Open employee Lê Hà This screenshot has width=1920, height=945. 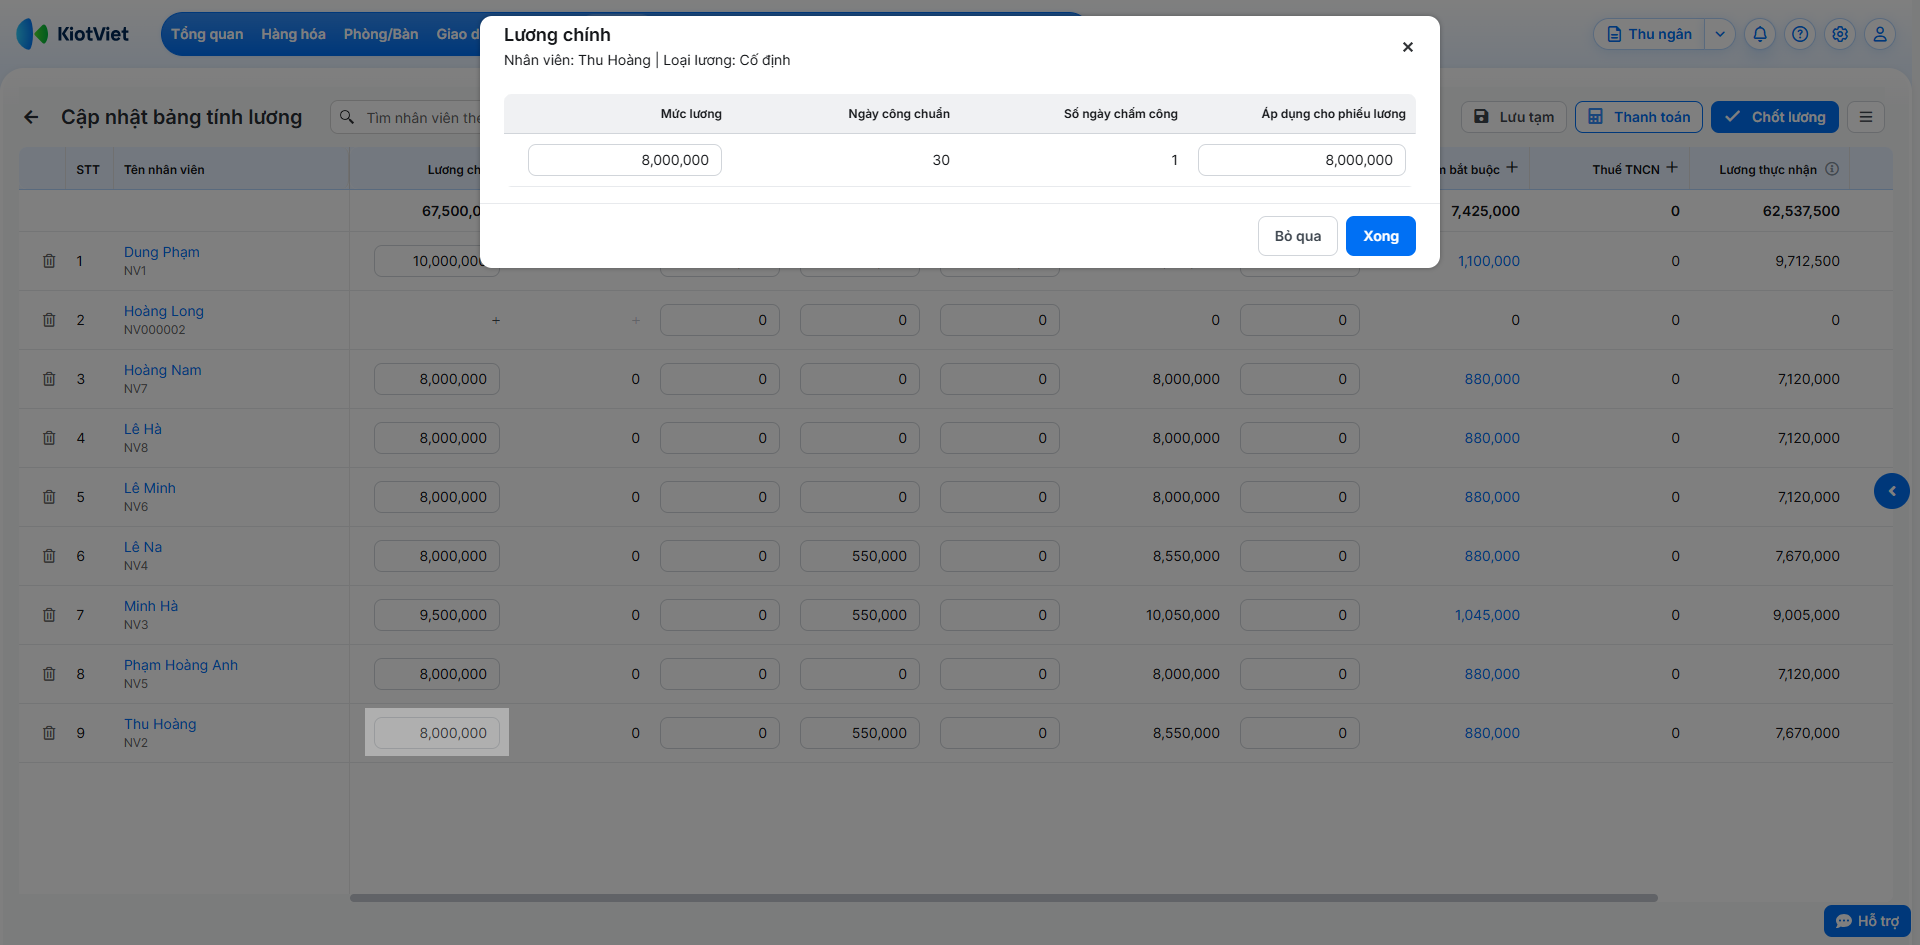point(143,429)
